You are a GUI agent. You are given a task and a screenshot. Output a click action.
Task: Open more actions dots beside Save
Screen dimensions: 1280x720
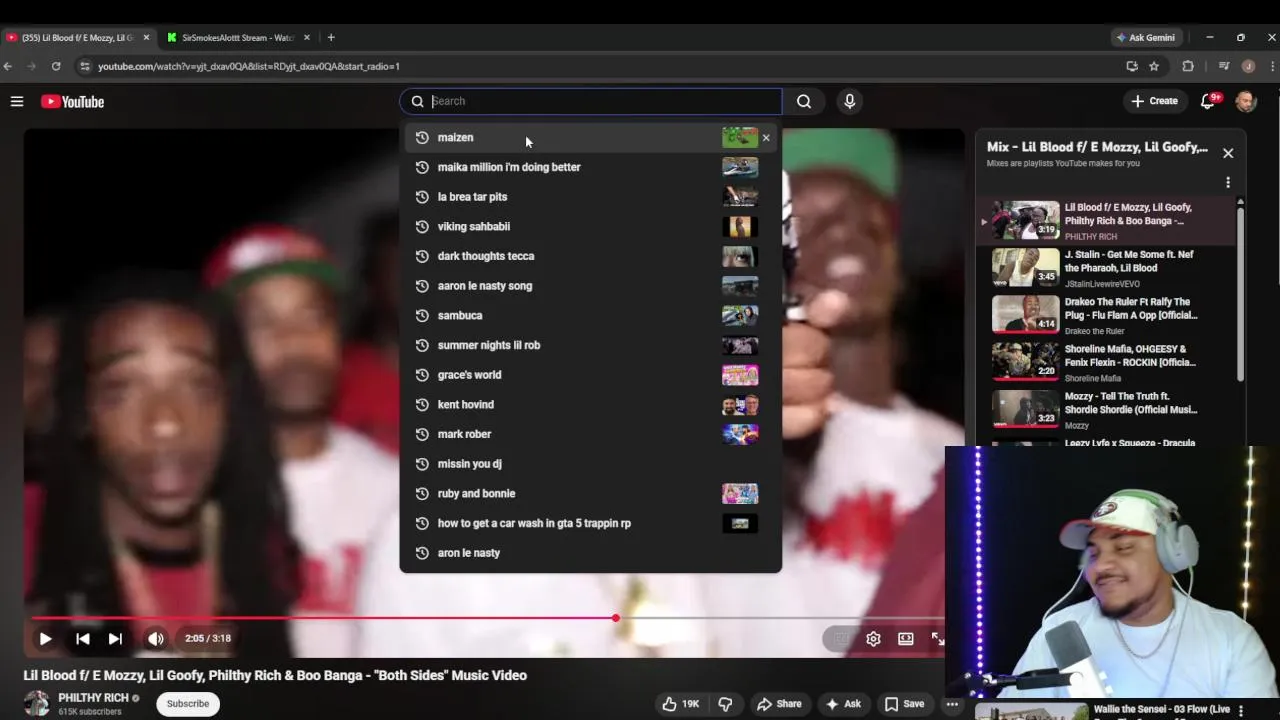click(x=952, y=704)
